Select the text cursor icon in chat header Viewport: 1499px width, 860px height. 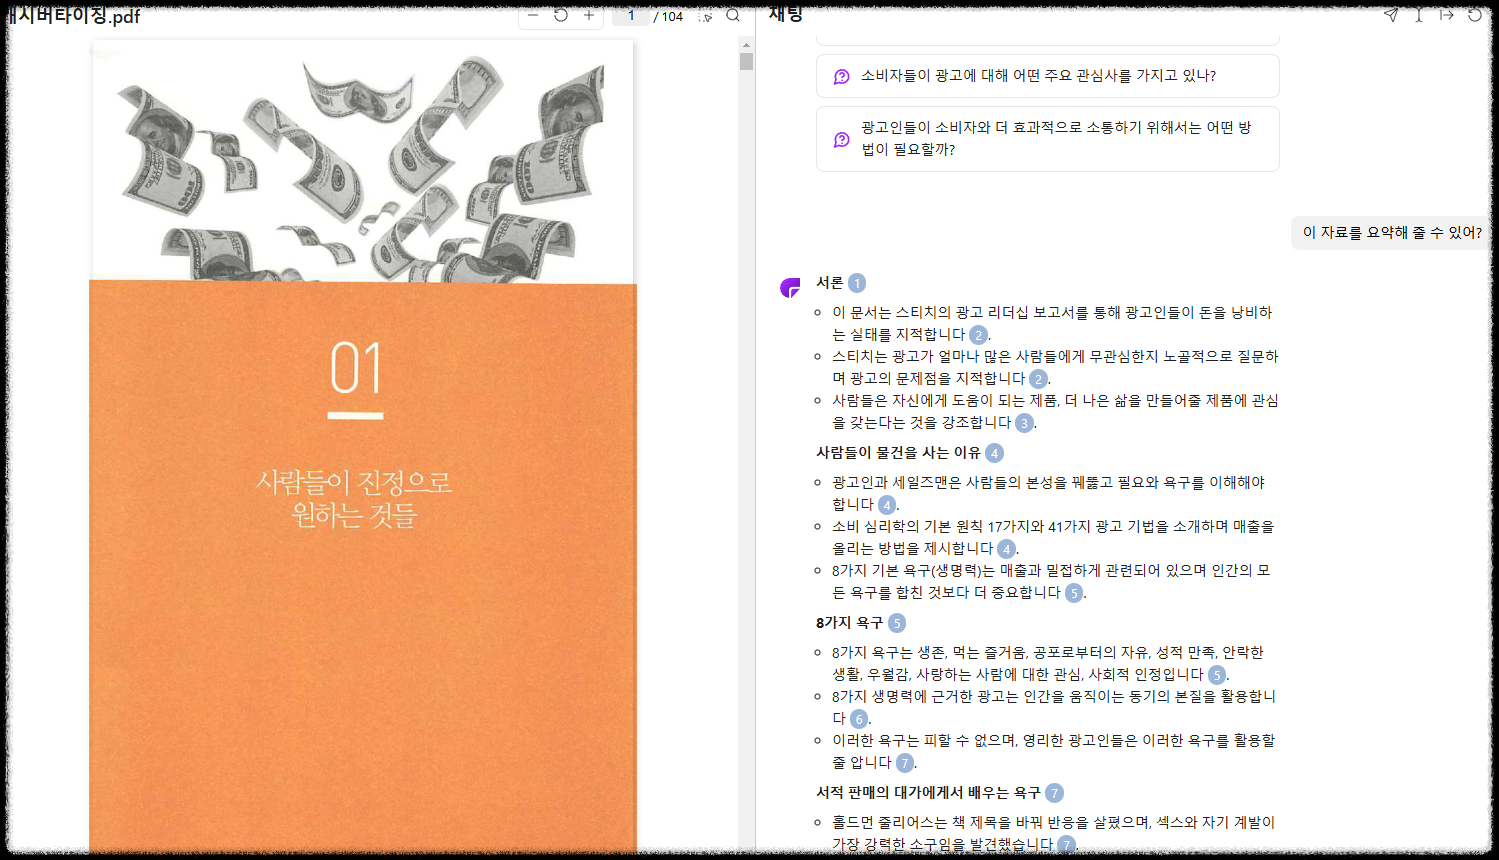(1418, 15)
